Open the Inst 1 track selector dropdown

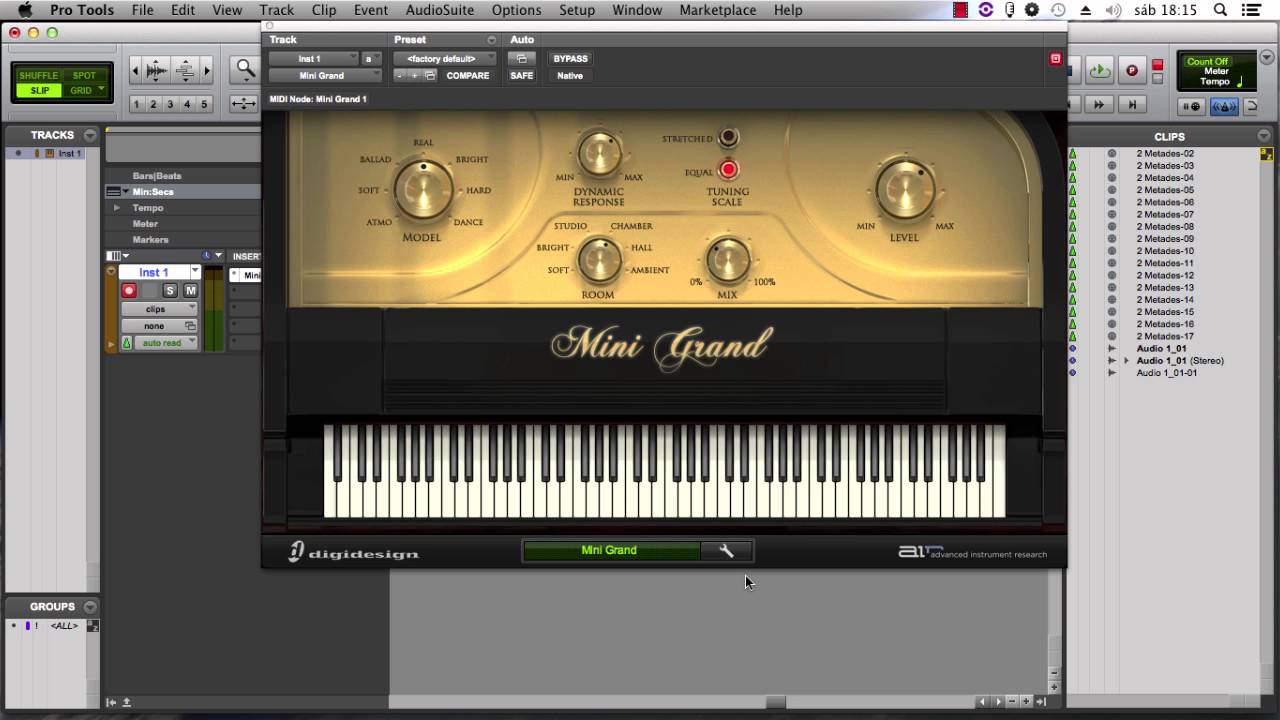click(x=313, y=59)
